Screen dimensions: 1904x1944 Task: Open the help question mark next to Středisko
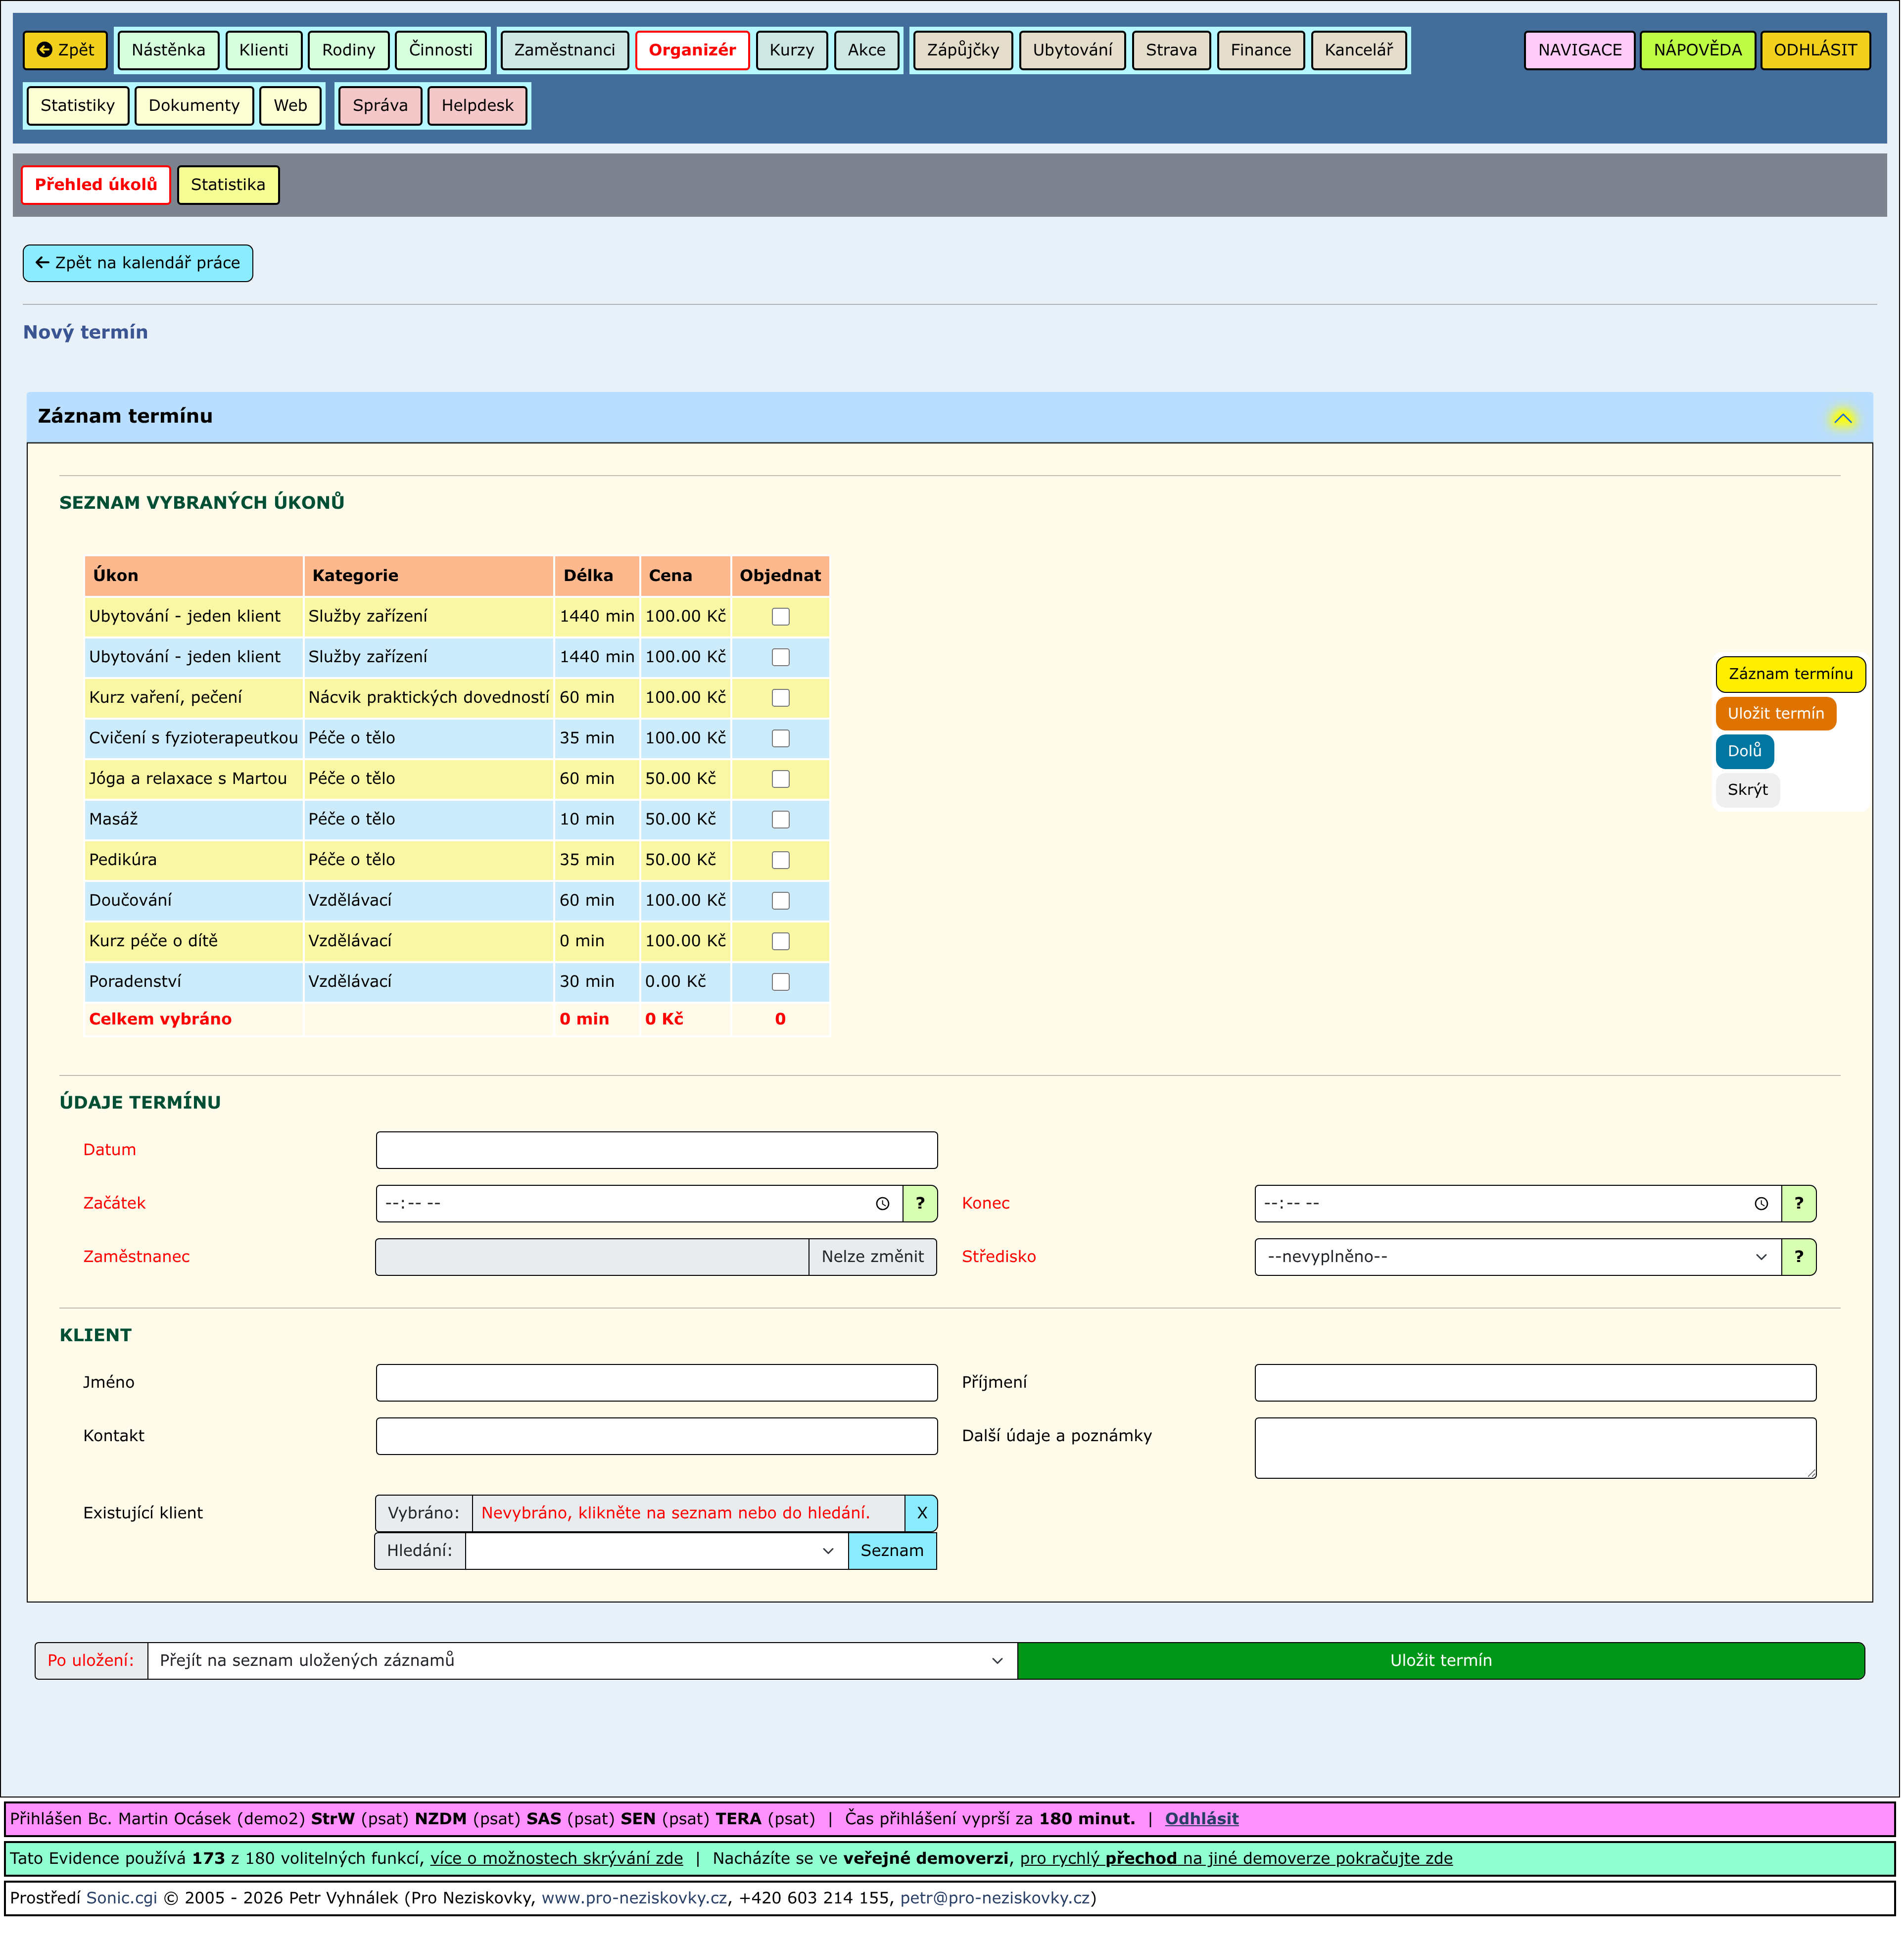(1798, 1257)
